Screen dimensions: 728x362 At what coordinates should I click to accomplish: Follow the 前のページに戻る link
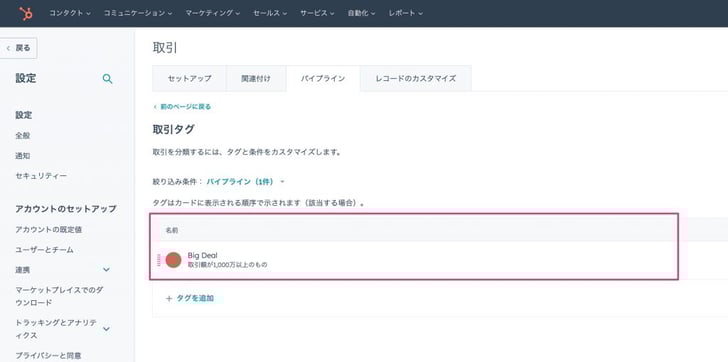pos(182,107)
